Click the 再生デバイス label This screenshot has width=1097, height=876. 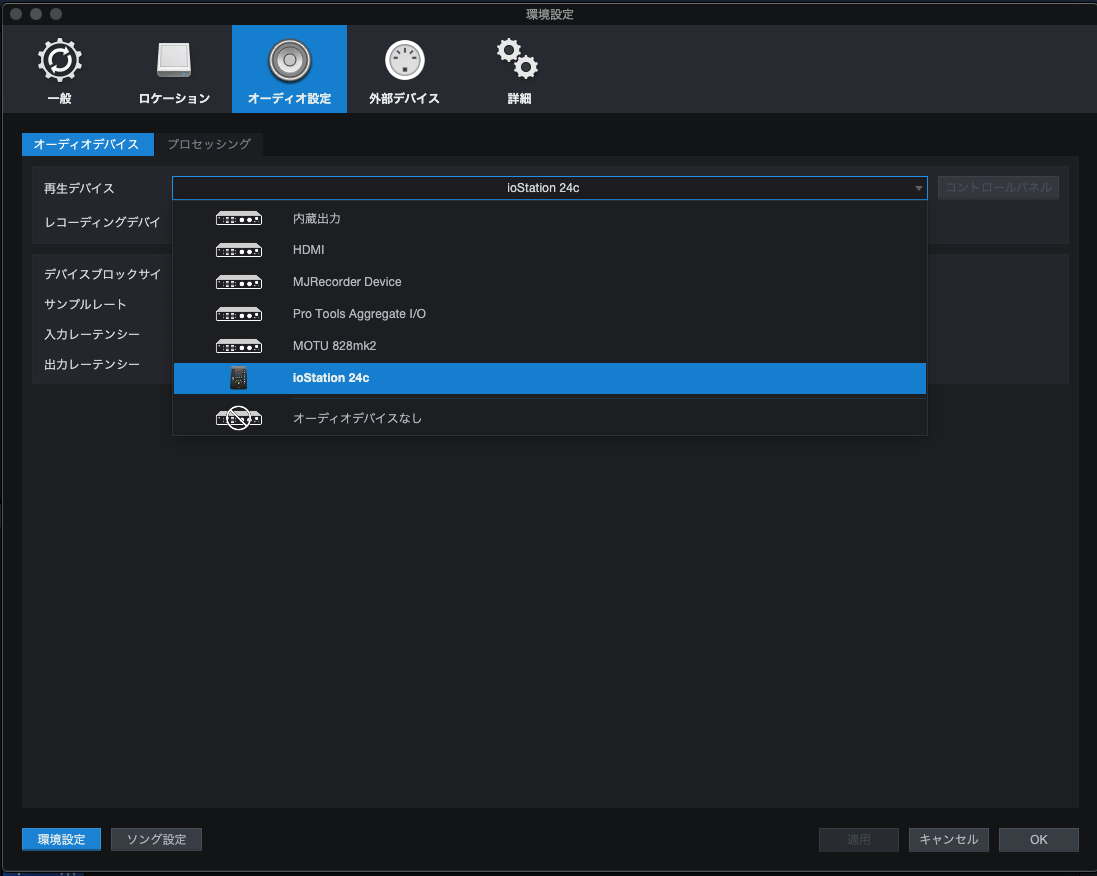coord(78,188)
